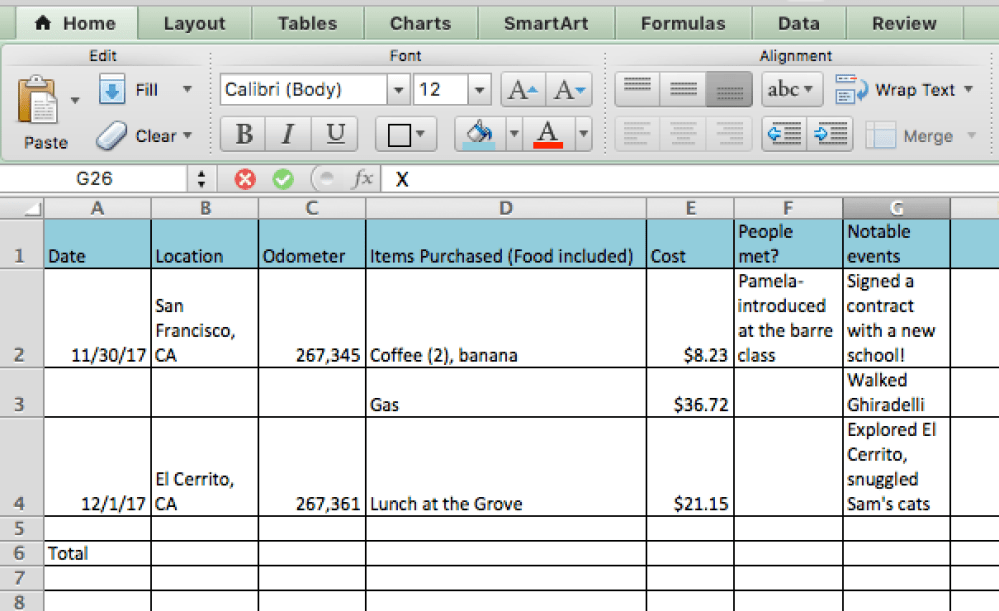Select the Total cell in column A
The image size is (999, 611).
click(97, 553)
